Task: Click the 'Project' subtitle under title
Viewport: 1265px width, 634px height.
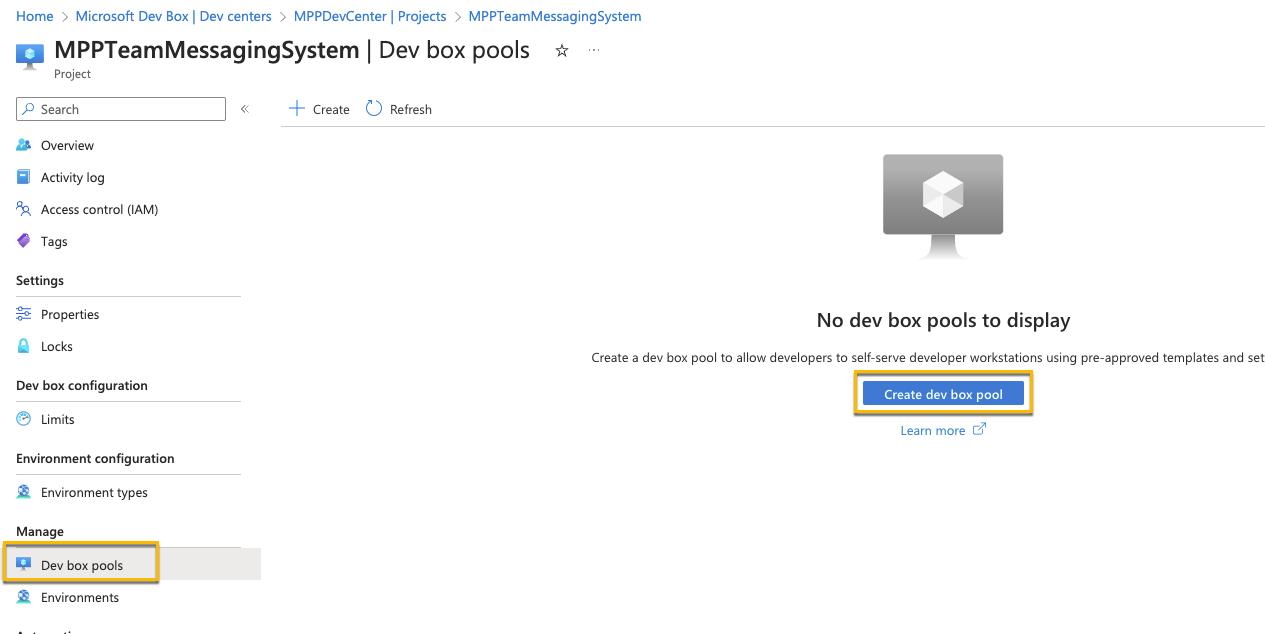Action: coord(72,74)
